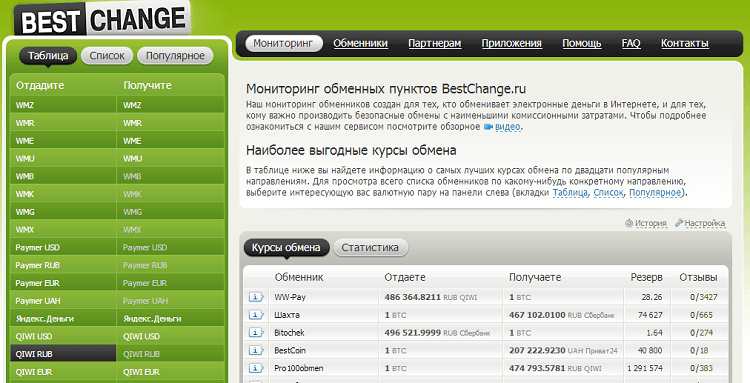The width and height of the screenshot is (750, 383).
Task: Select Яндекс.Деньги in the Получите column
Action: pos(171,318)
